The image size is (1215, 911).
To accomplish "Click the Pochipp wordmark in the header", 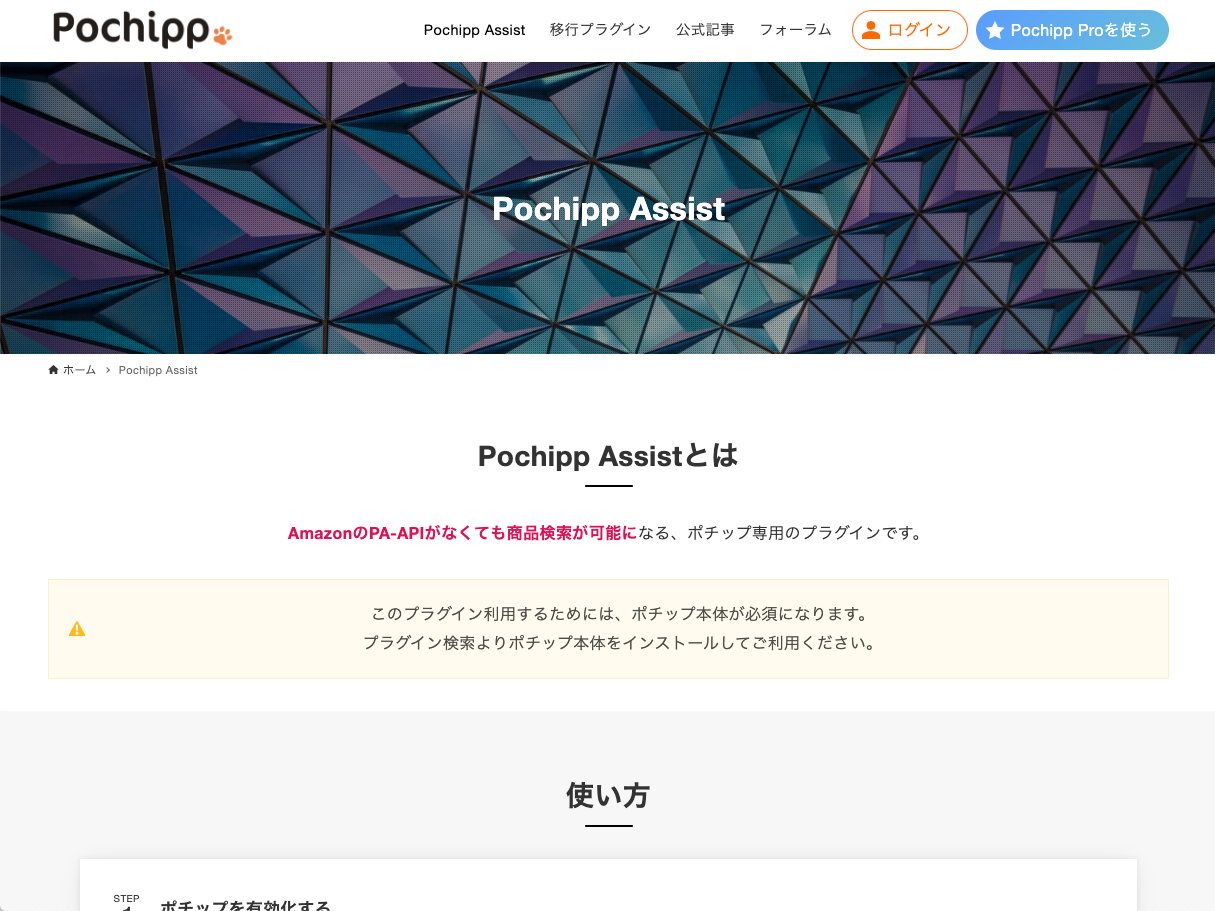I will pos(130,29).
